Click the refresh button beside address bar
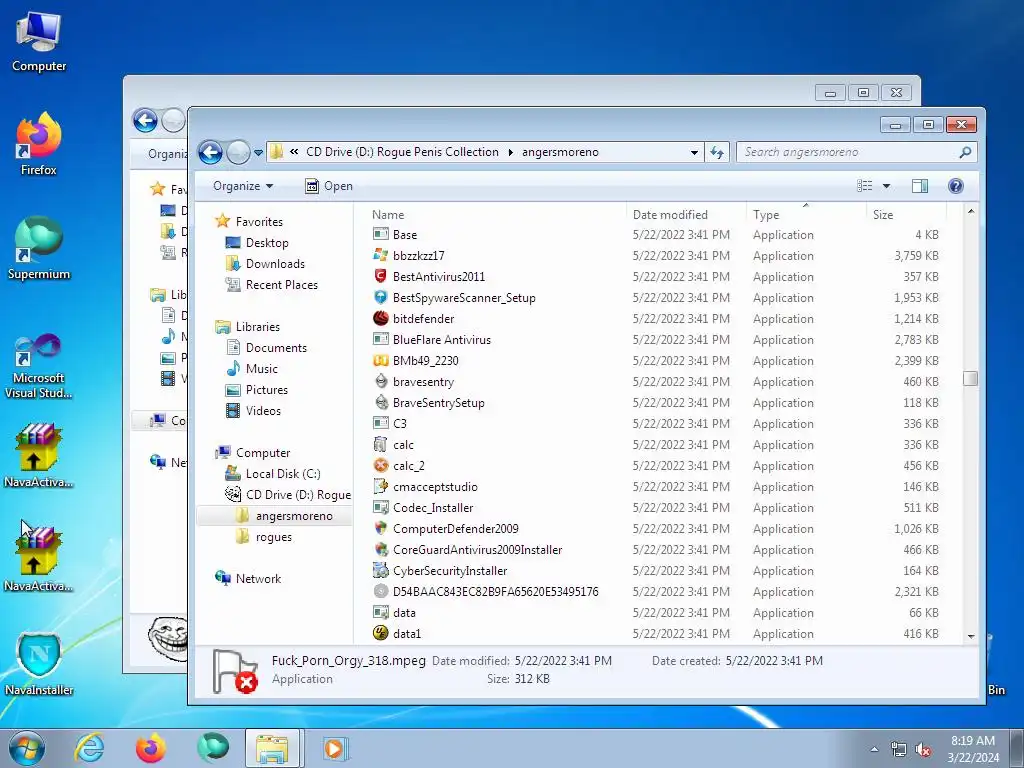This screenshot has height=768, width=1024. coord(718,152)
